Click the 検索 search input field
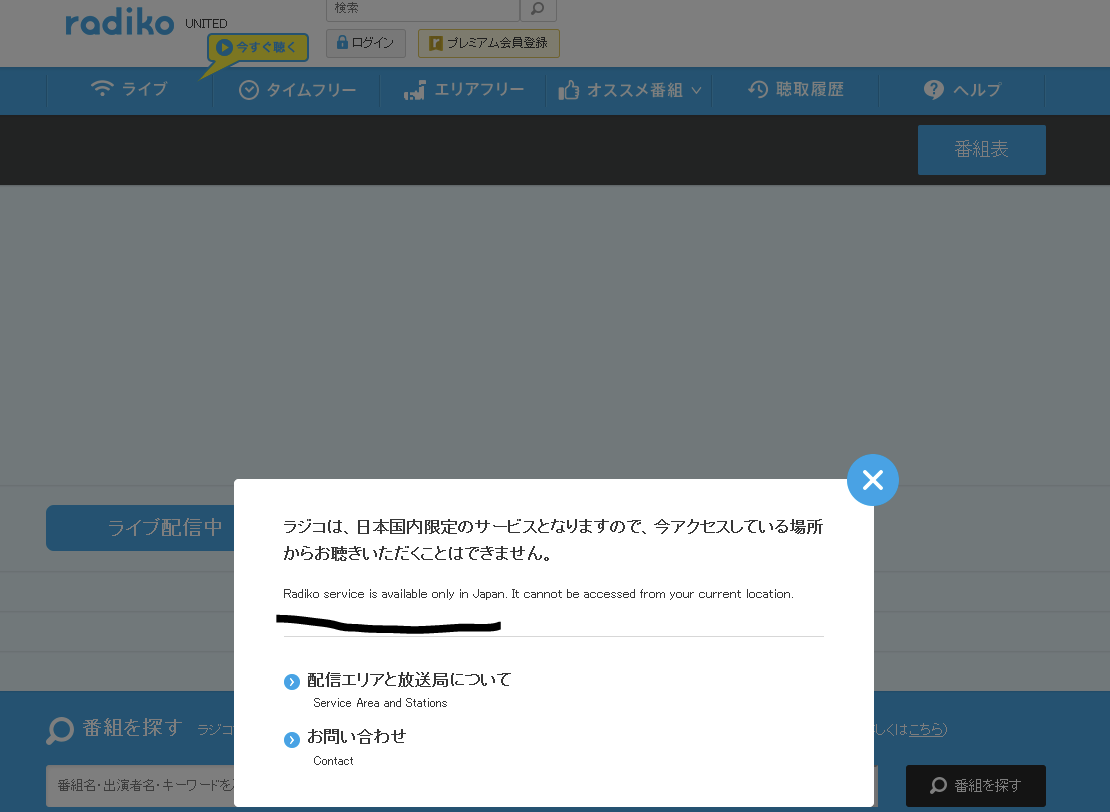 423,8
